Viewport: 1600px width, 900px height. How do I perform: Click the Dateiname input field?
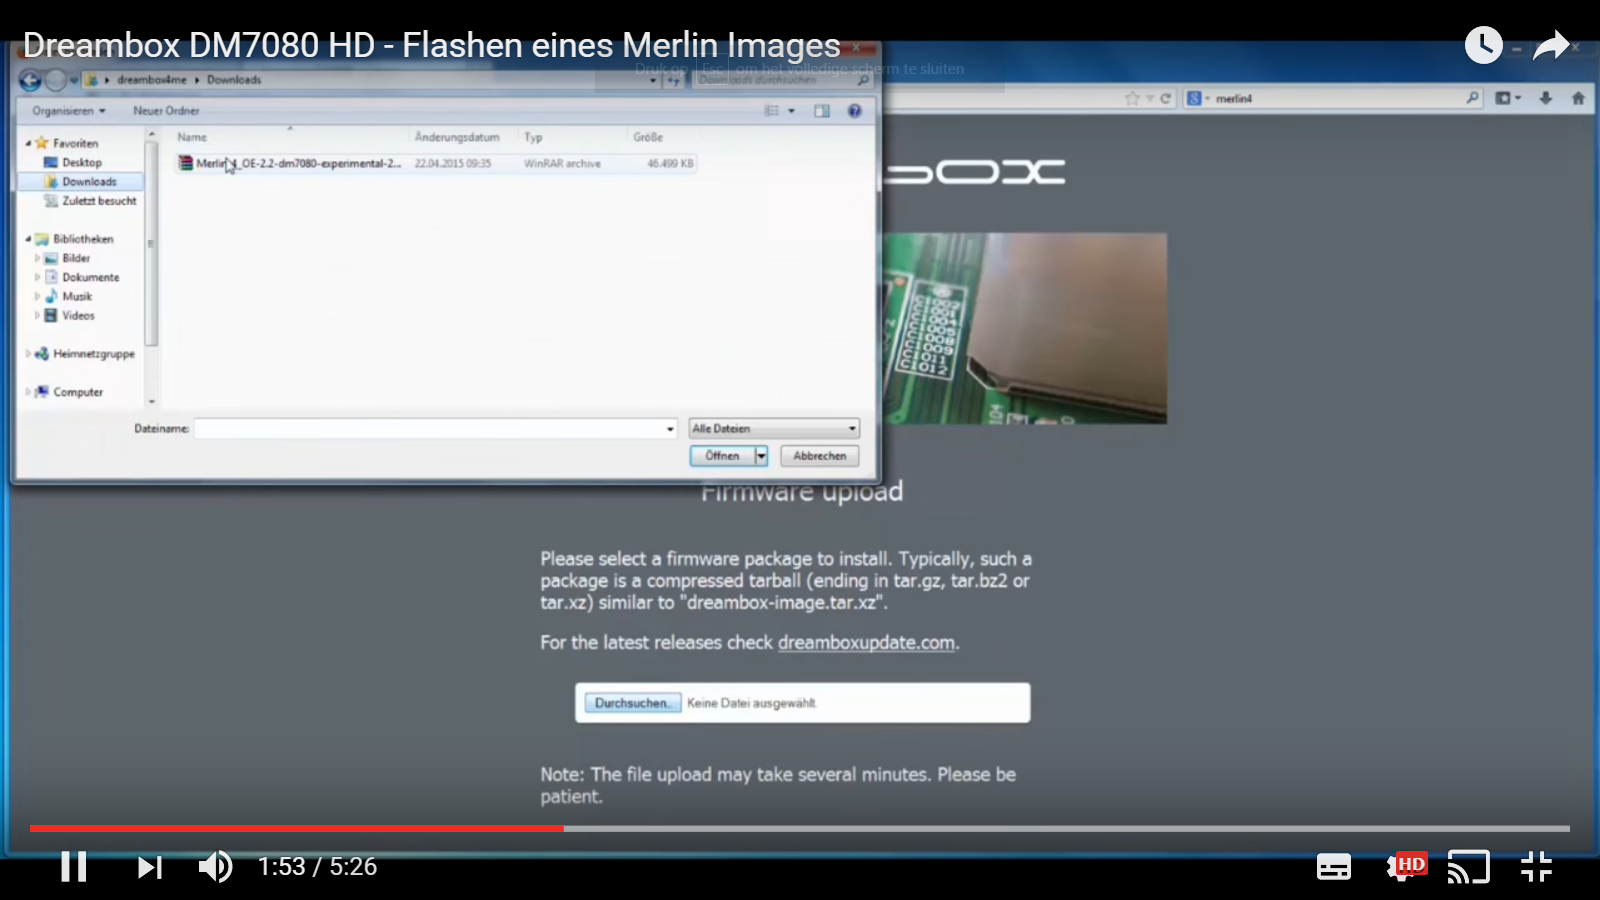click(436, 428)
